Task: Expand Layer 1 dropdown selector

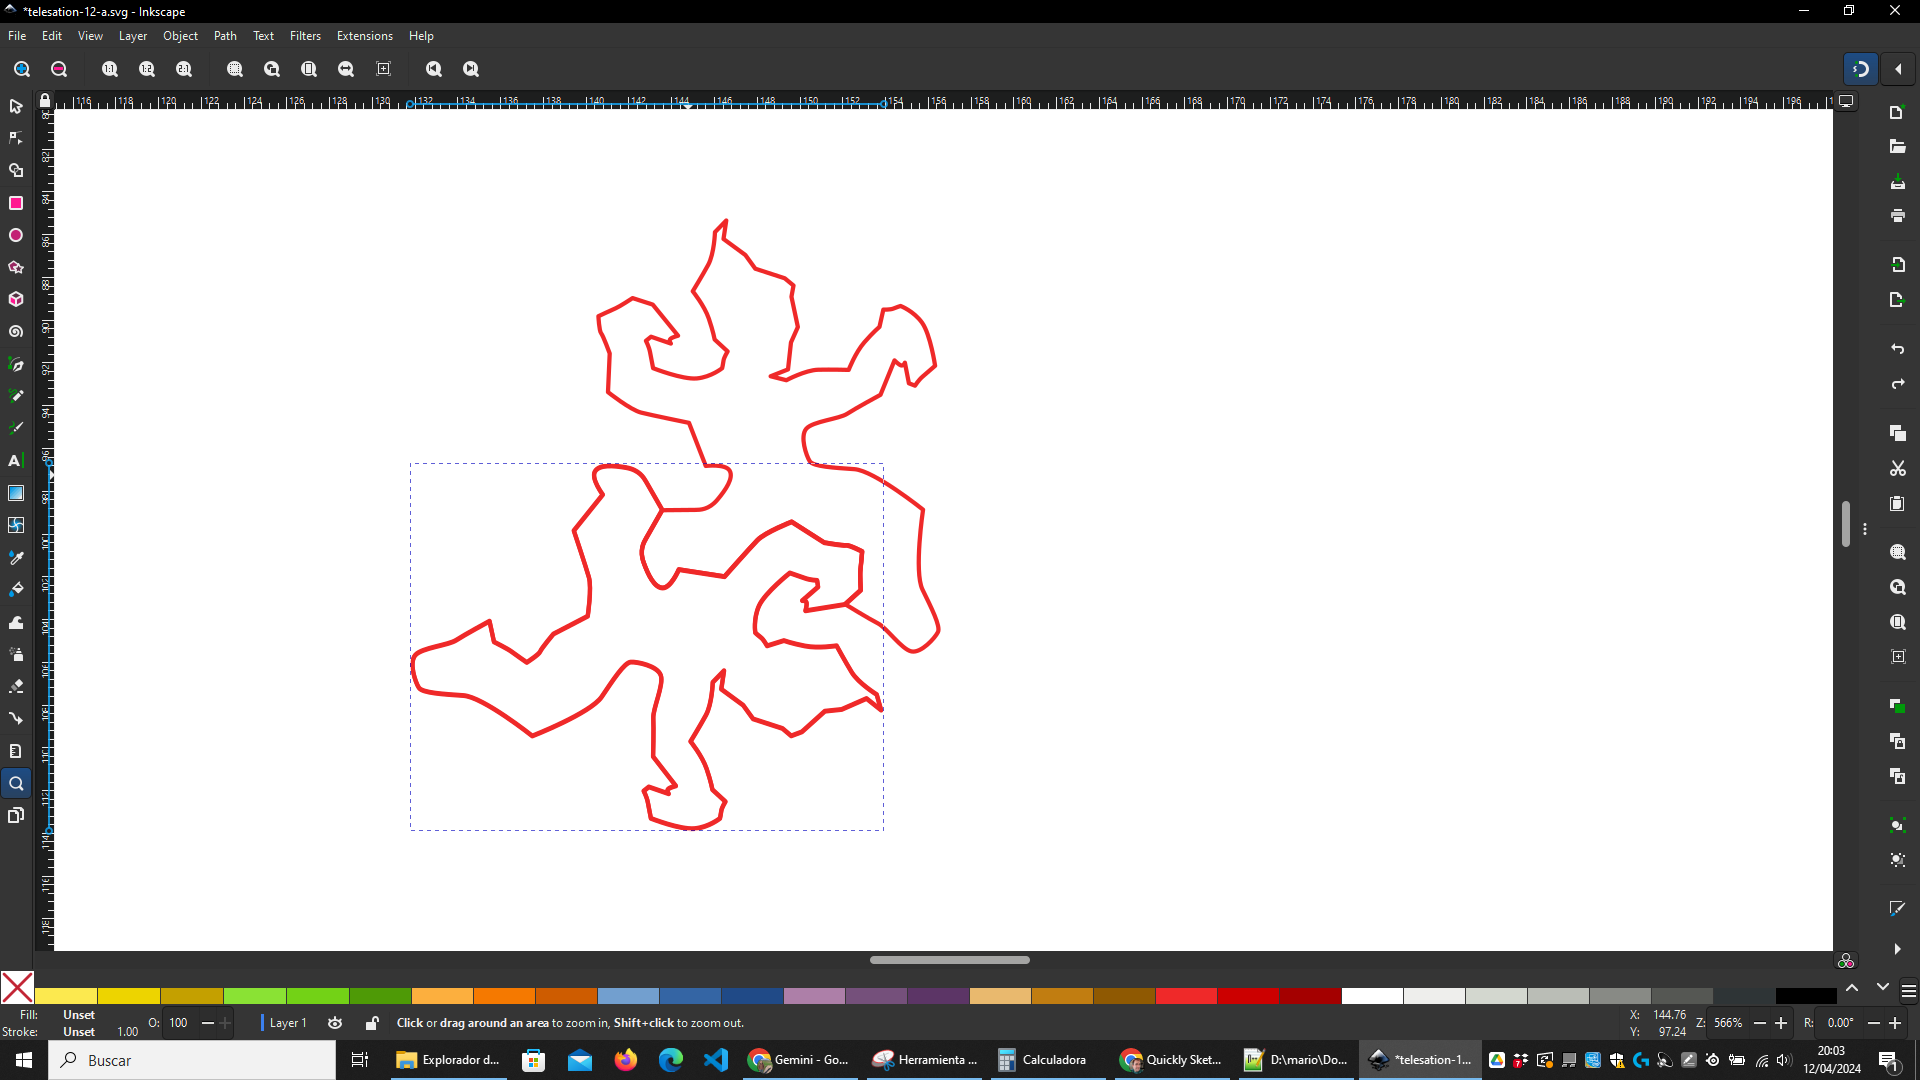Action: point(287,1022)
